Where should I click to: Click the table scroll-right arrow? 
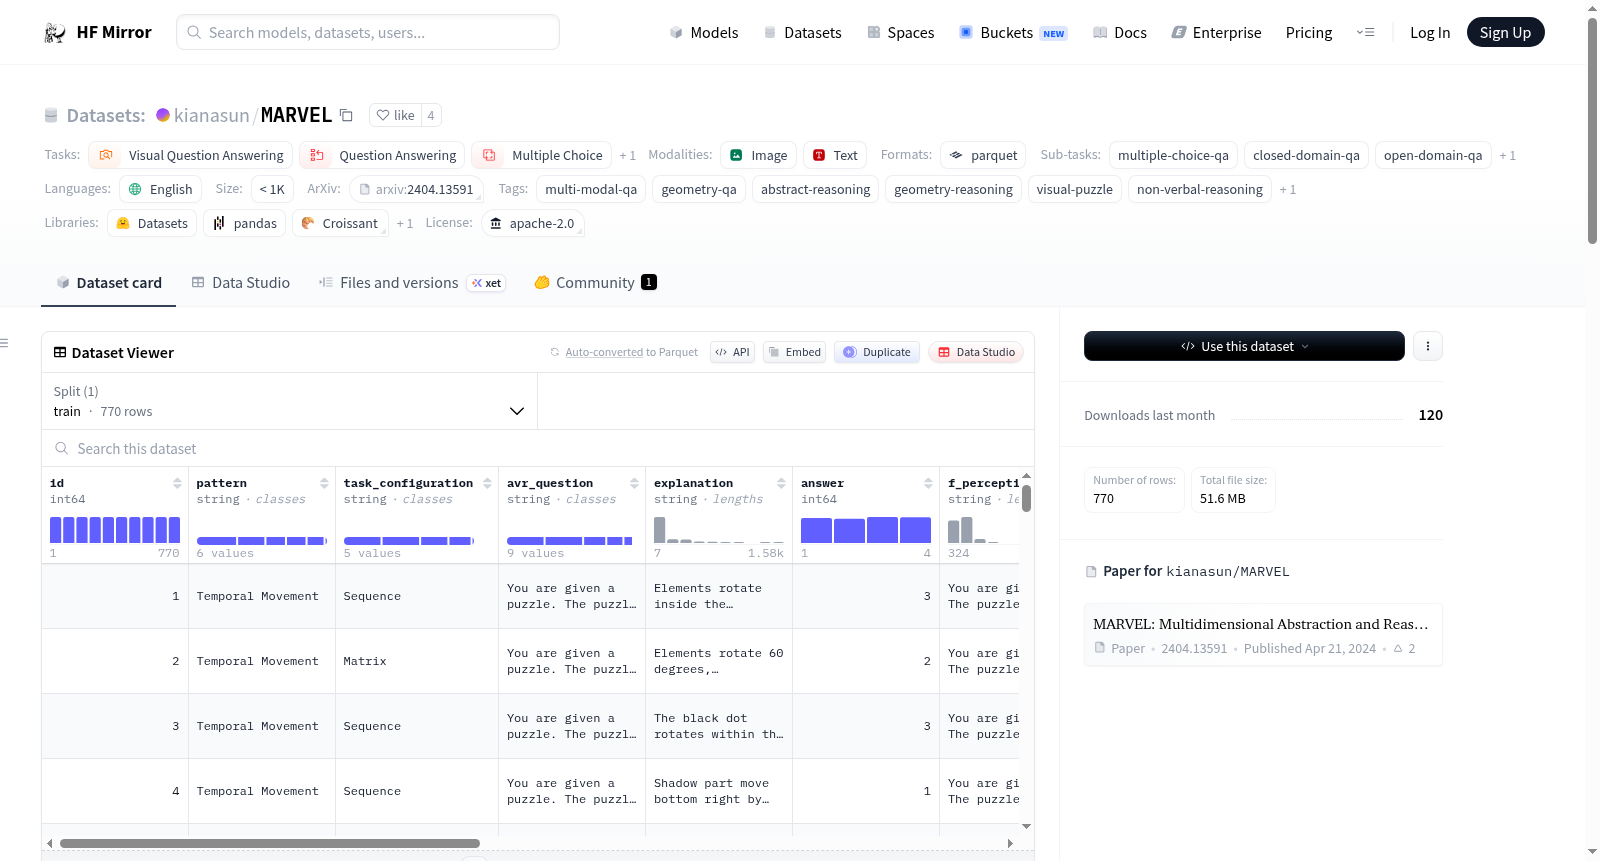(1010, 843)
